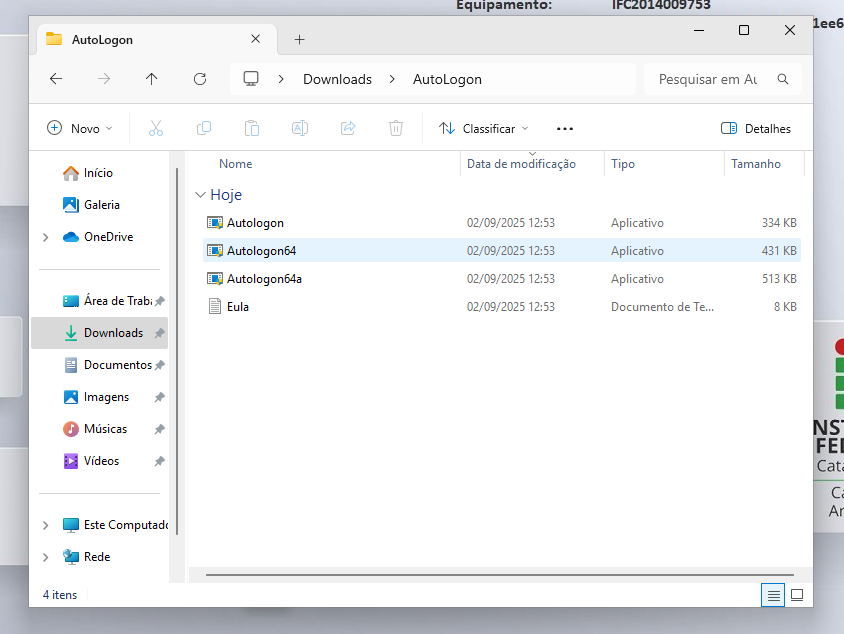
Task: Sort by Data de modificação column
Action: tap(532, 164)
